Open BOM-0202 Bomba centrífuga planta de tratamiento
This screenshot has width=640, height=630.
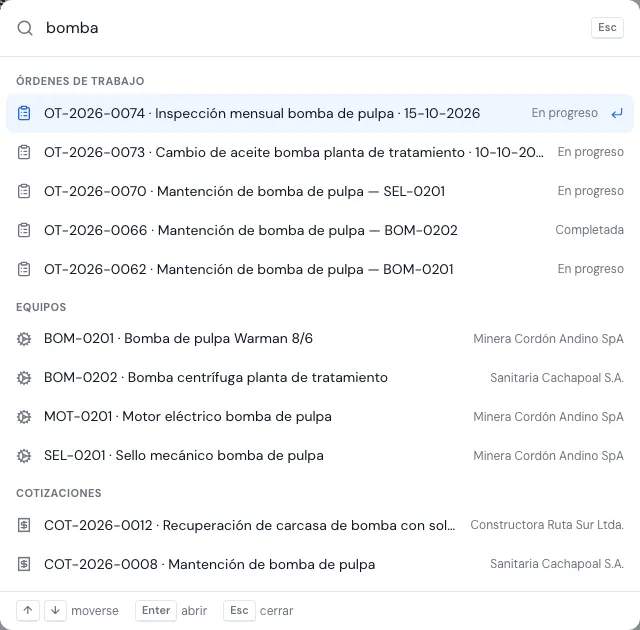pos(320,378)
